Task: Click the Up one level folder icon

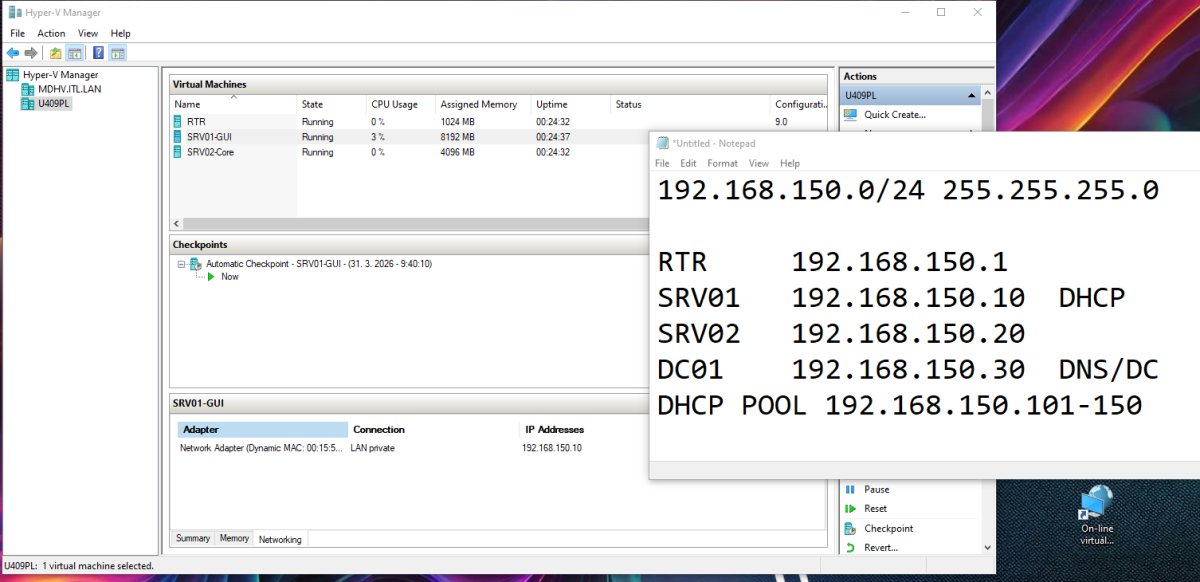Action: click(56, 53)
